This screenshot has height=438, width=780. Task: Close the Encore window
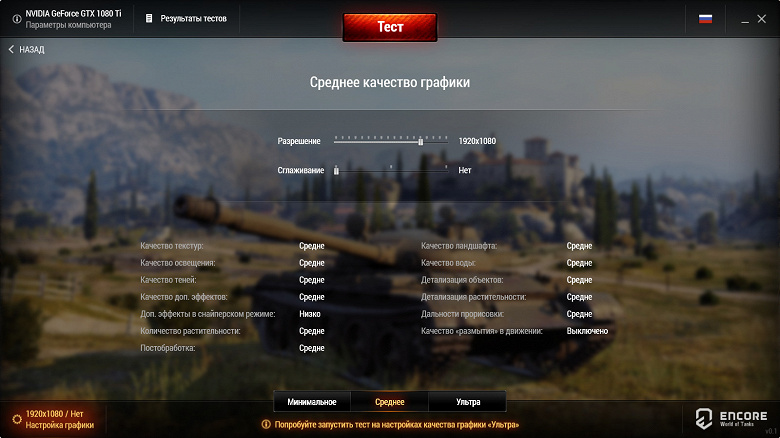pos(762,19)
